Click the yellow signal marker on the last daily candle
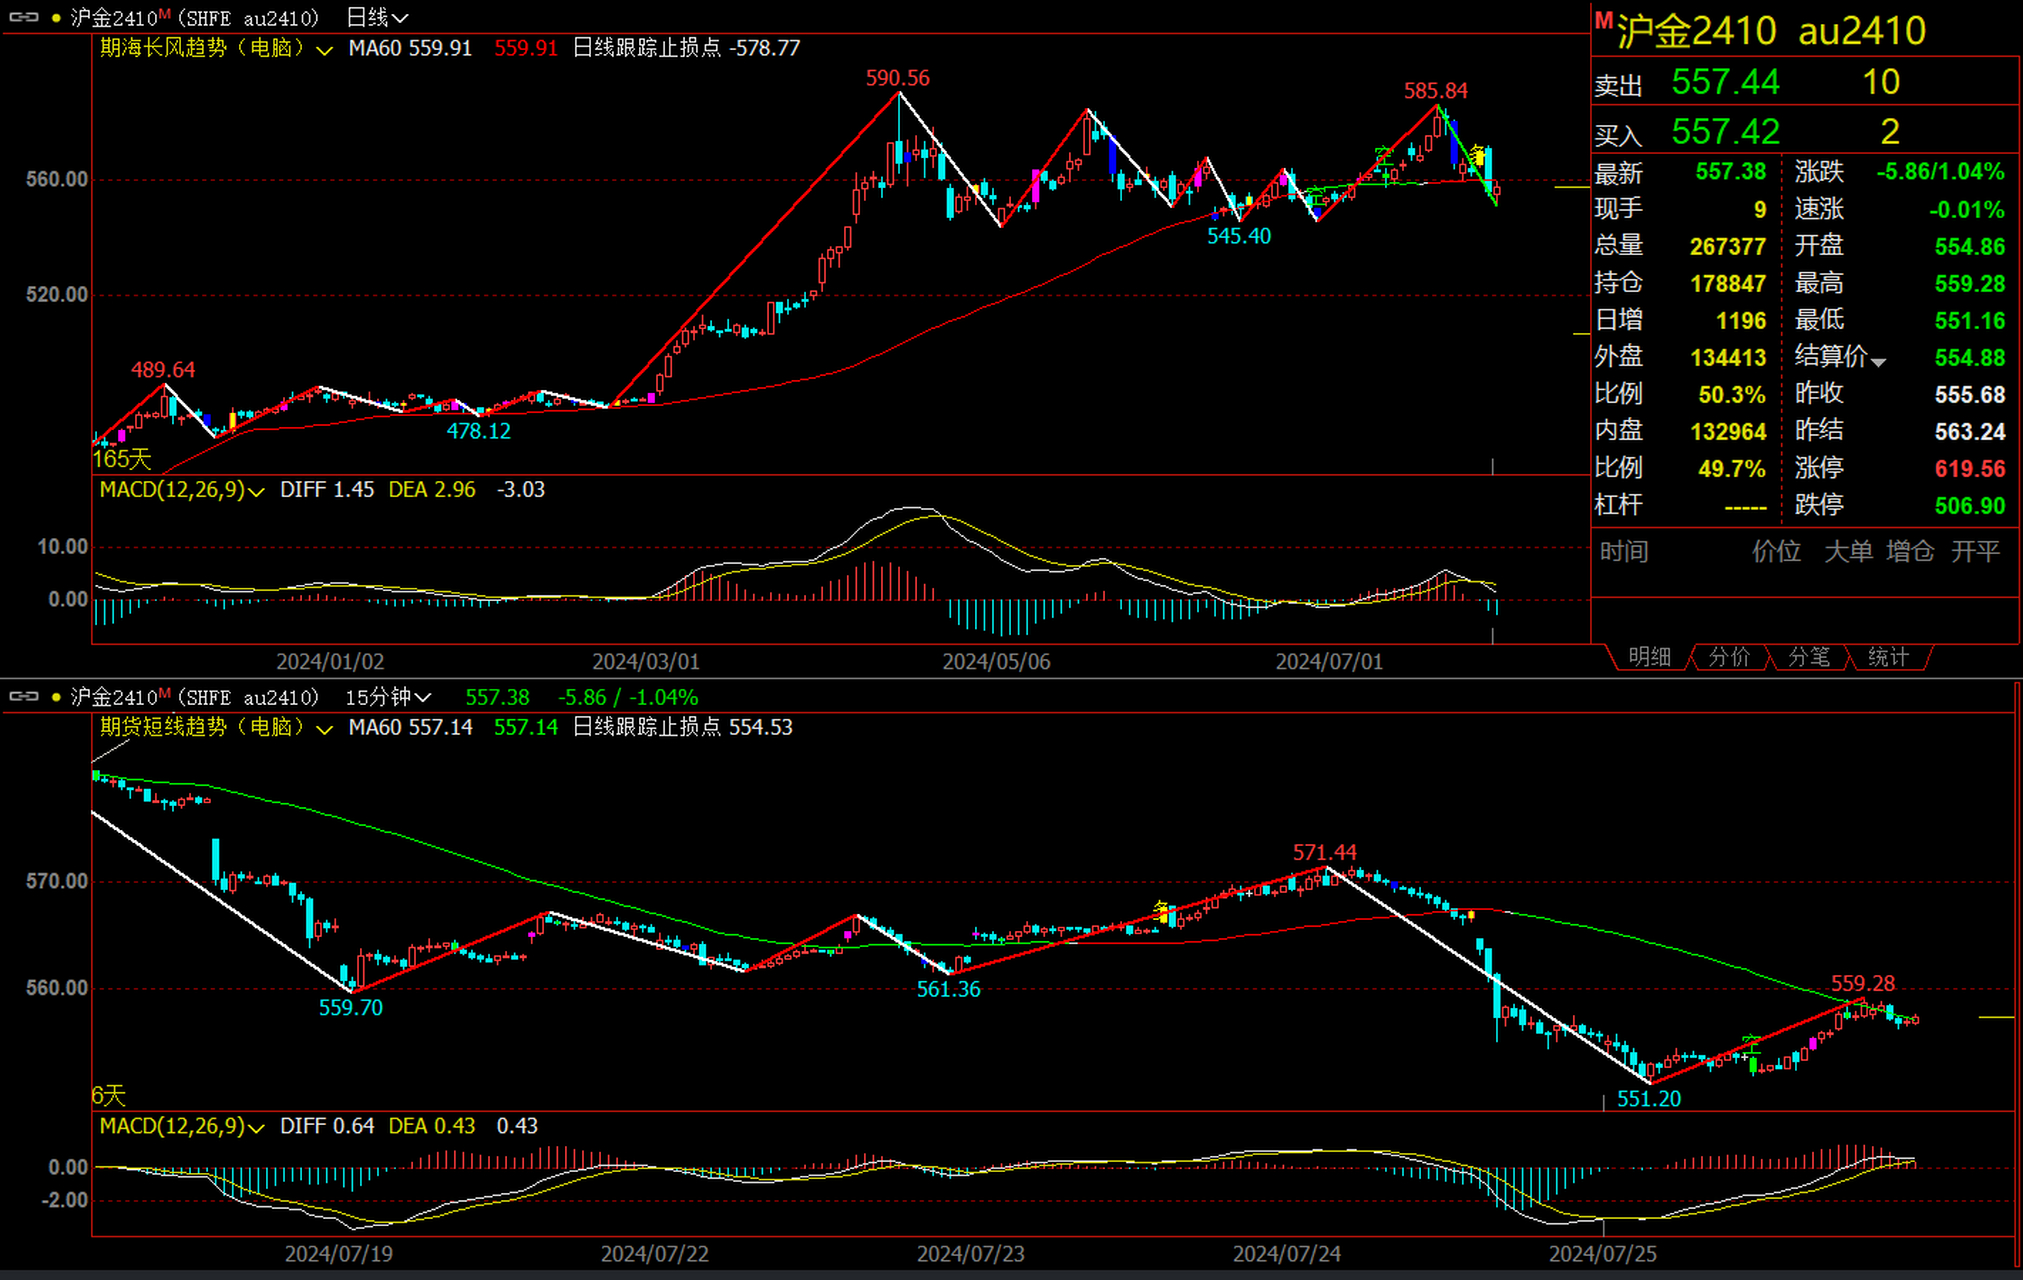2023x1280 pixels. coord(1478,155)
